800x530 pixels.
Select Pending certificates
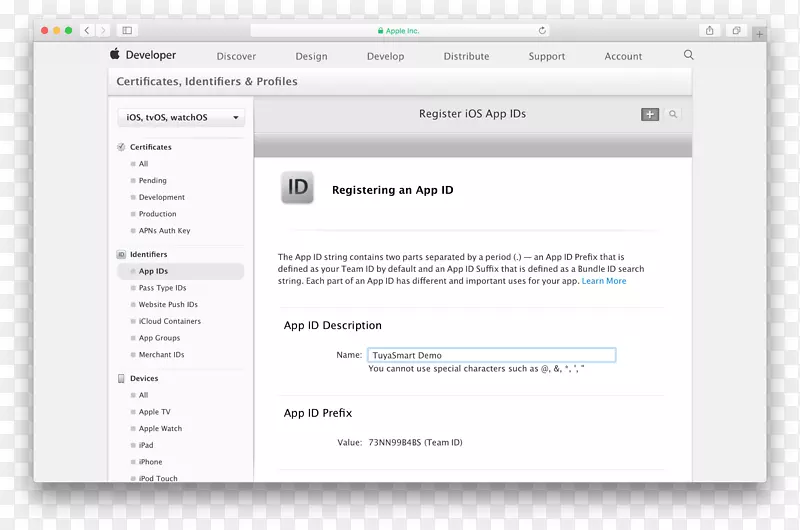click(153, 181)
